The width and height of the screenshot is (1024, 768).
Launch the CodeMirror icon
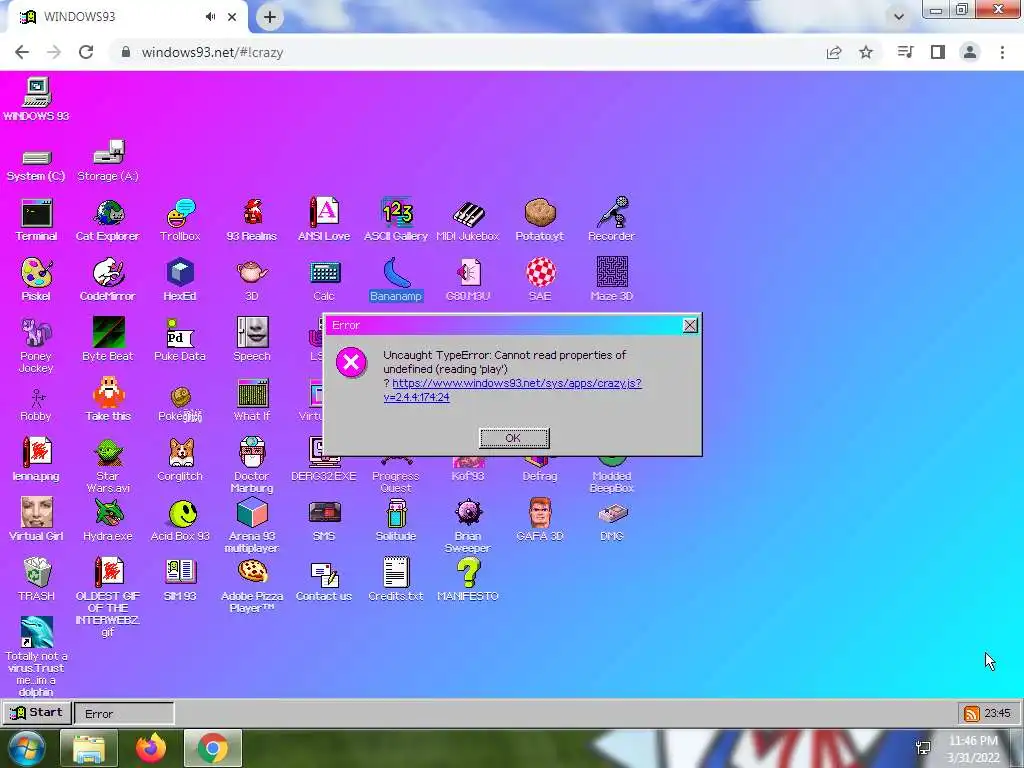tap(108, 272)
